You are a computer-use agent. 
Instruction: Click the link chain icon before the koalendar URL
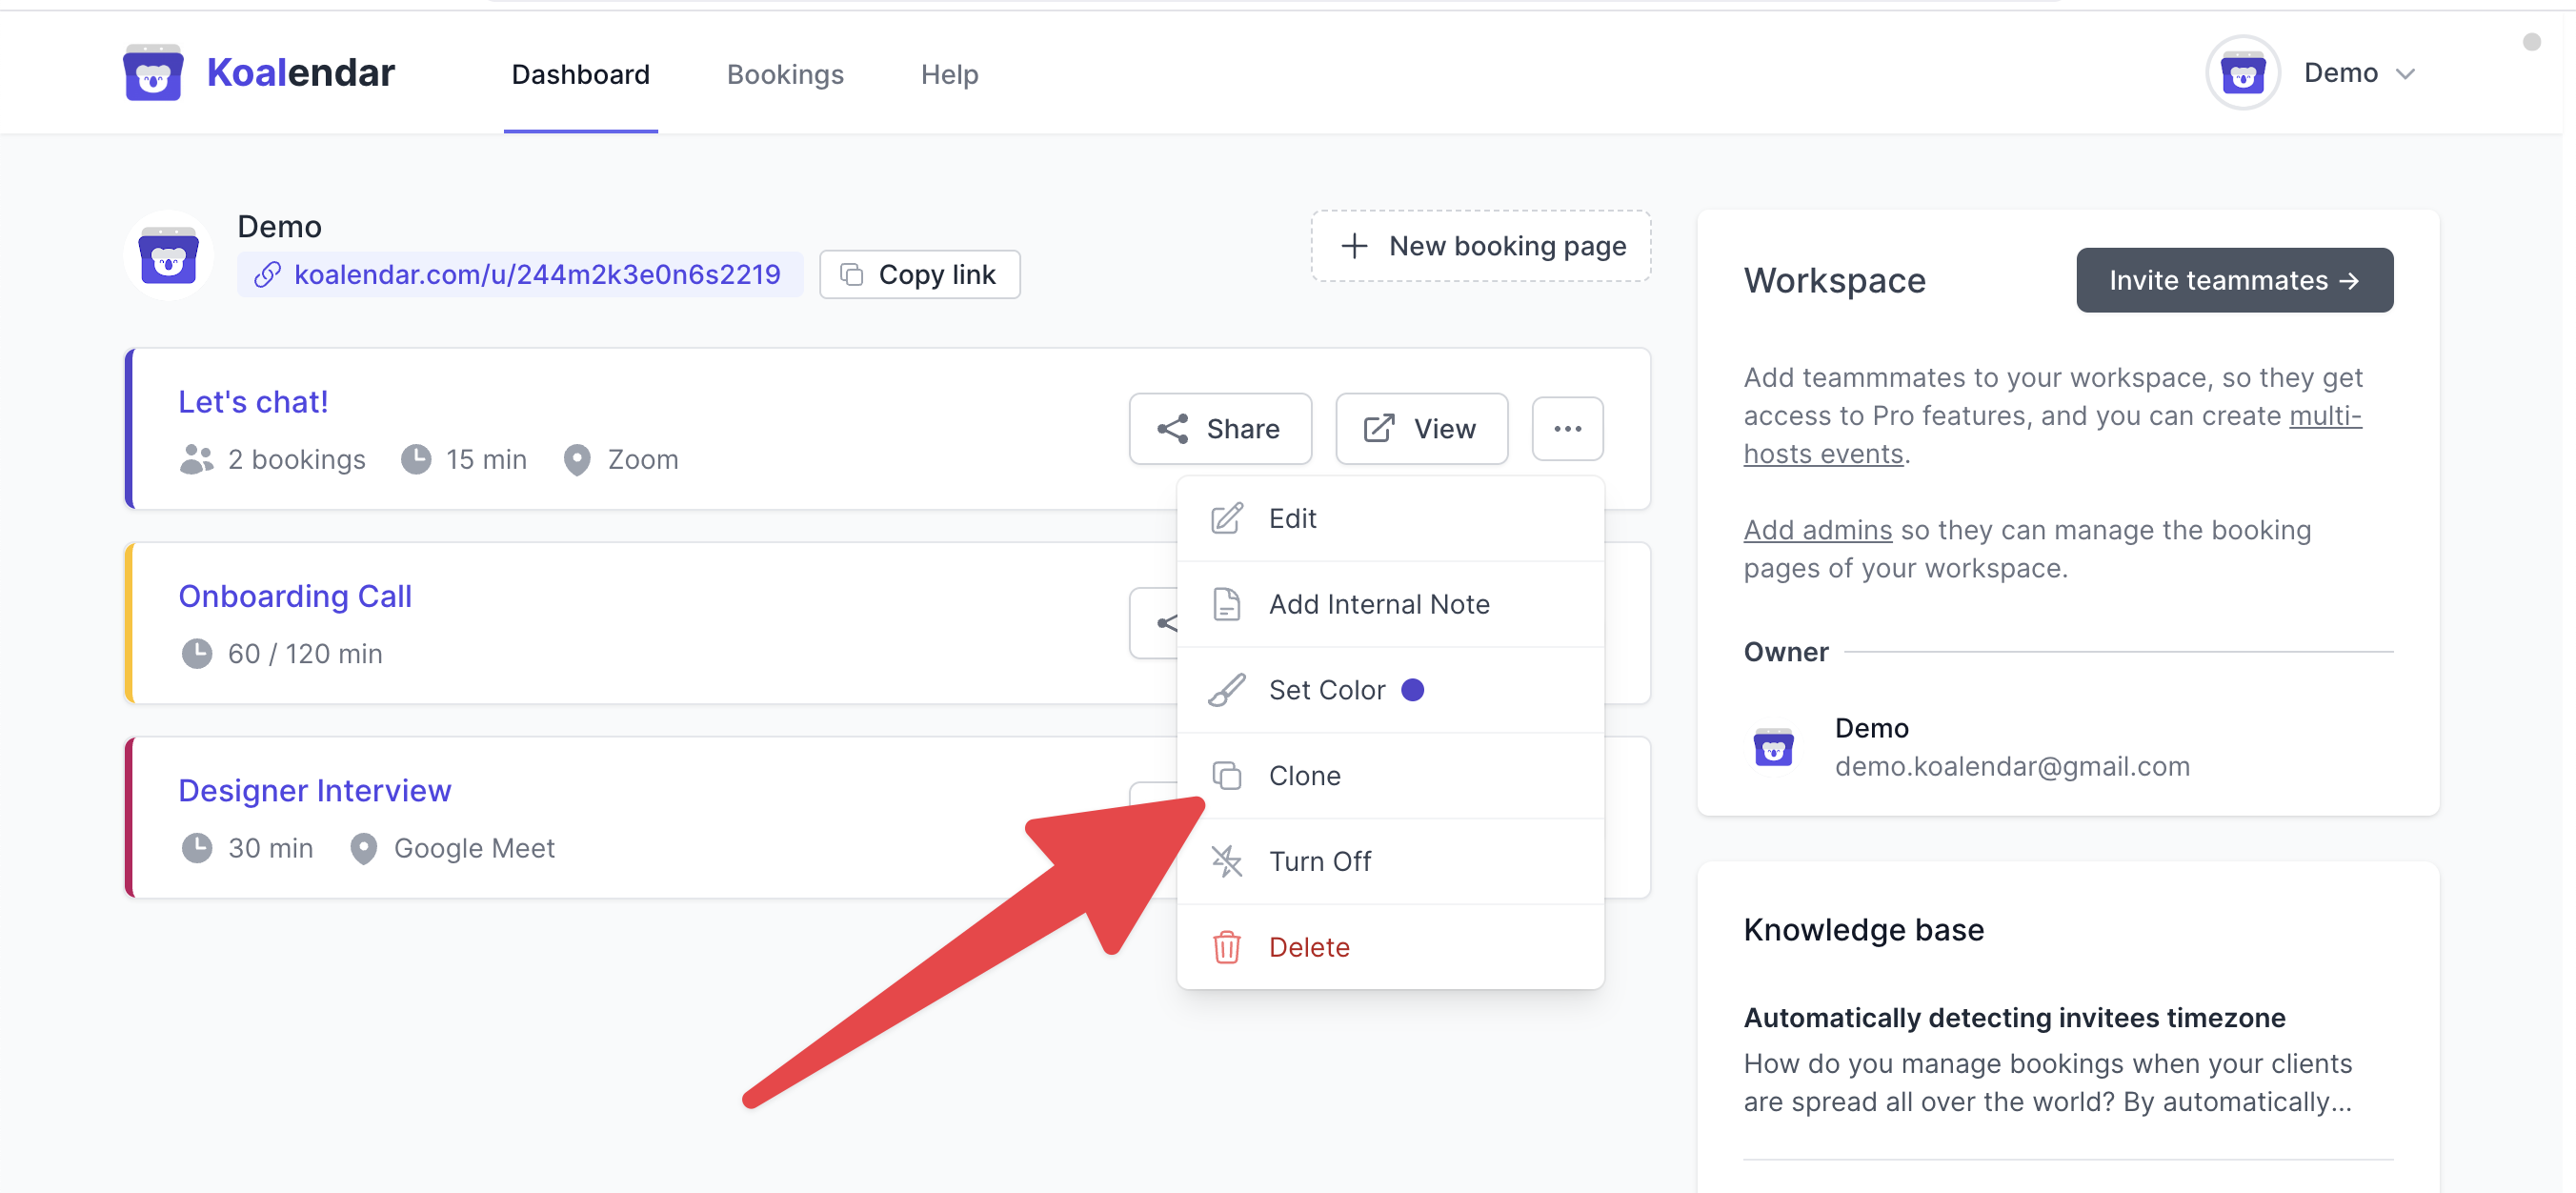pyautogui.click(x=267, y=275)
